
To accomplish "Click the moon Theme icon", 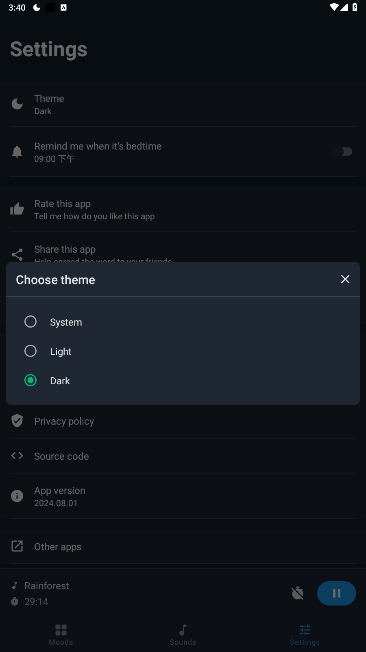I will pos(17,104).
